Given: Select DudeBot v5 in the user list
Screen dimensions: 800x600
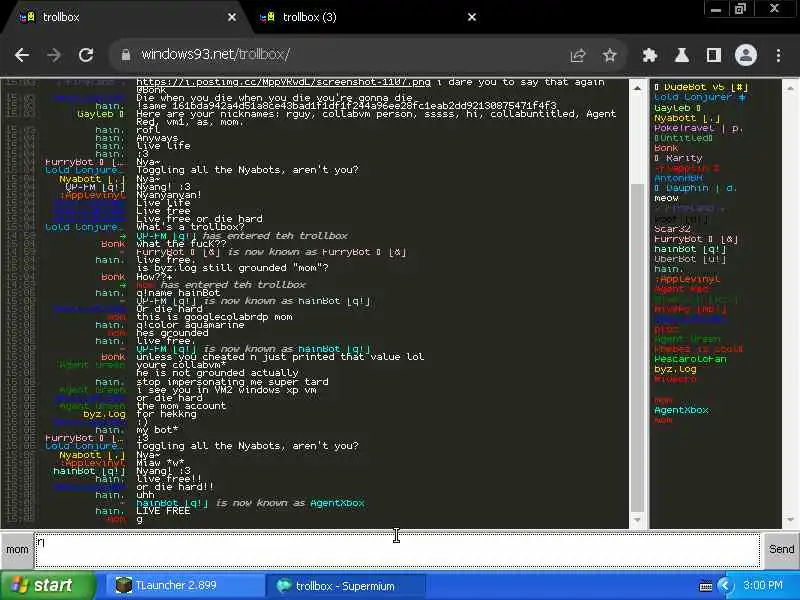Looking at the screenshot, I should 701,88.
